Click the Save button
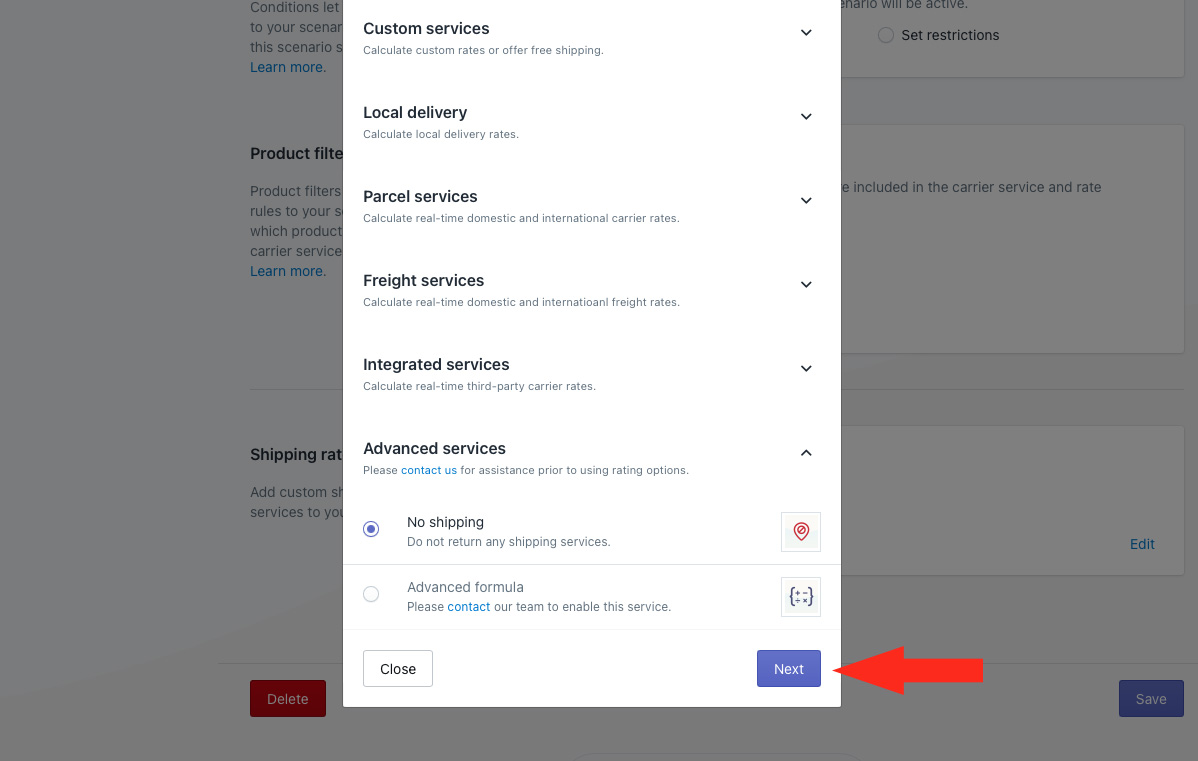The width and height of the screenshot is (1198, 761). (x=1150, y=699)
